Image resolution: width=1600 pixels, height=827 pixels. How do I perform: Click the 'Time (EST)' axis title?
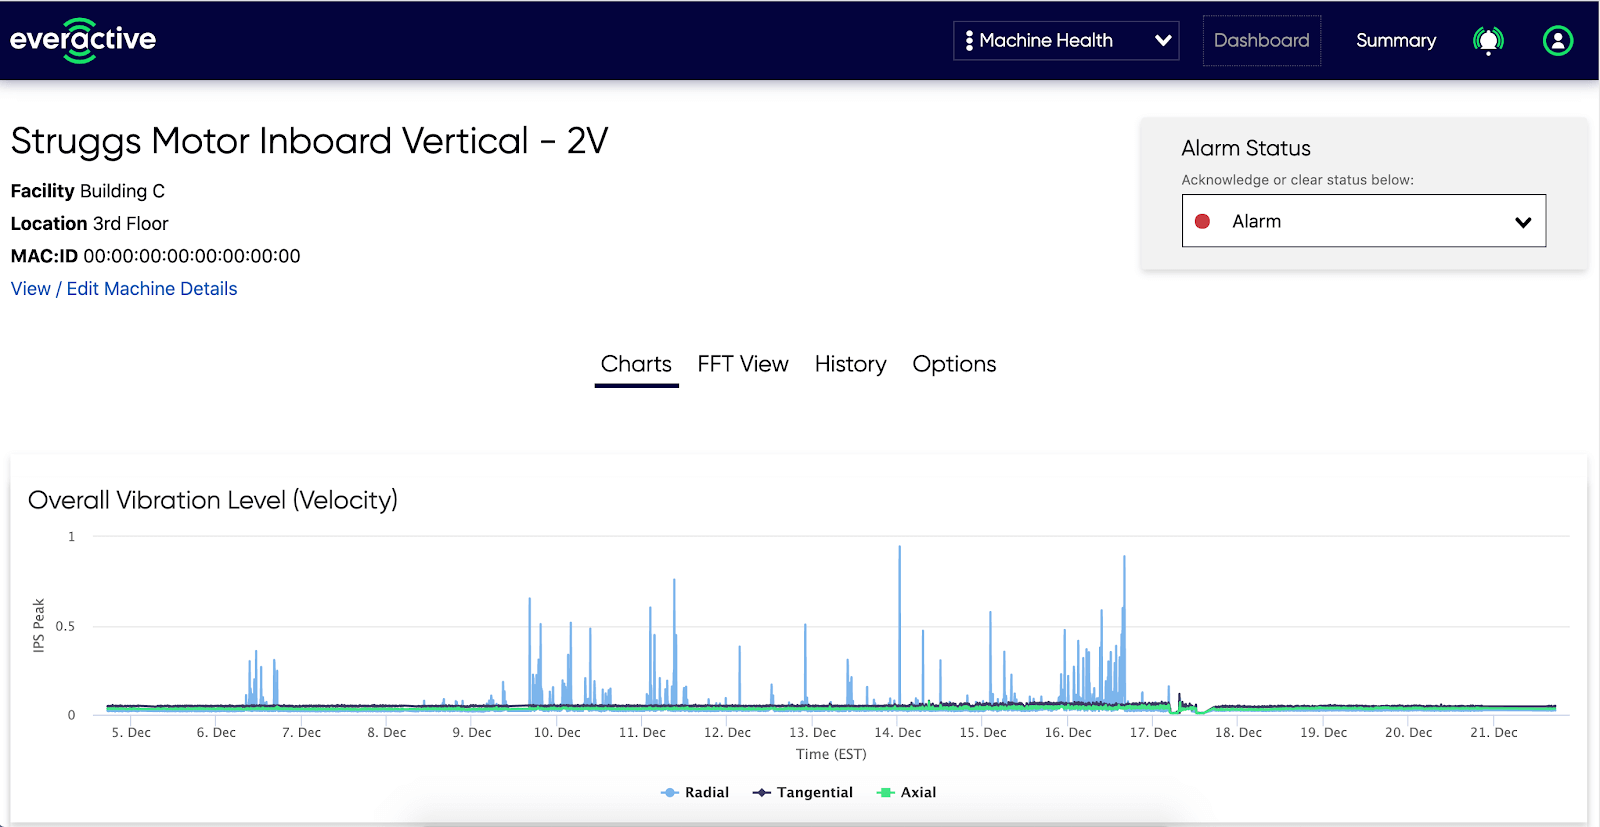click(831, 754)
